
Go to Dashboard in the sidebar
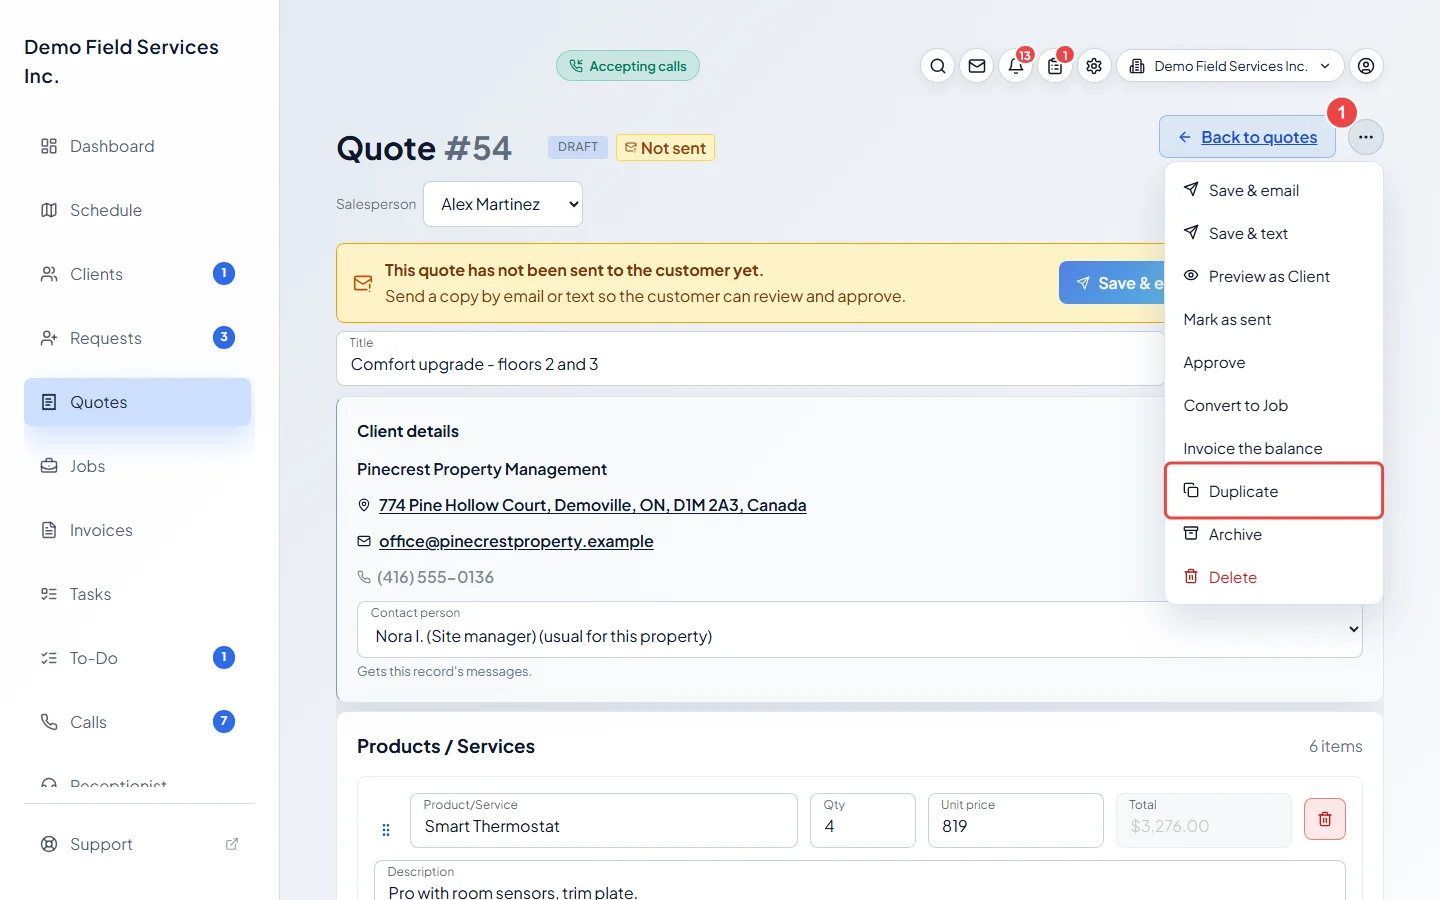pyautogui.click(x=138, y=146)
